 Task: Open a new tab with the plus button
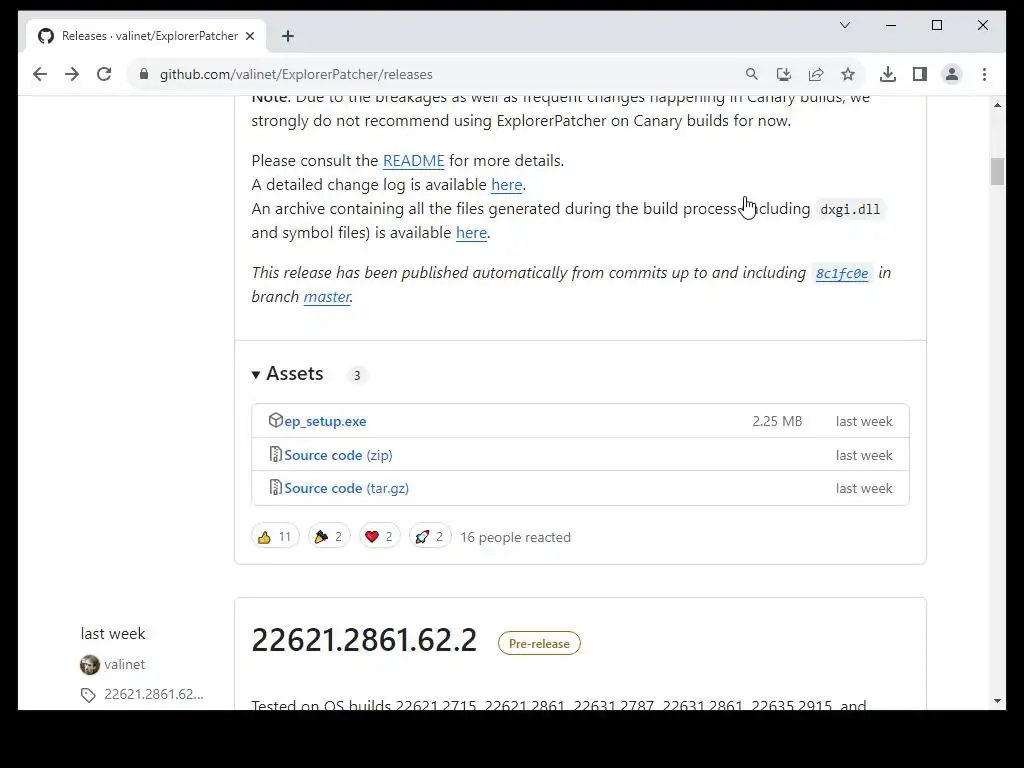coord(288,37)
